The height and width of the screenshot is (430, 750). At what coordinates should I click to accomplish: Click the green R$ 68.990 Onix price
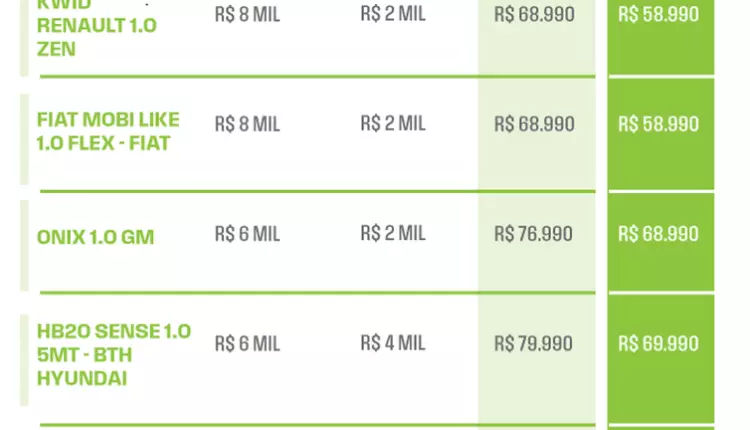[658, 234]
